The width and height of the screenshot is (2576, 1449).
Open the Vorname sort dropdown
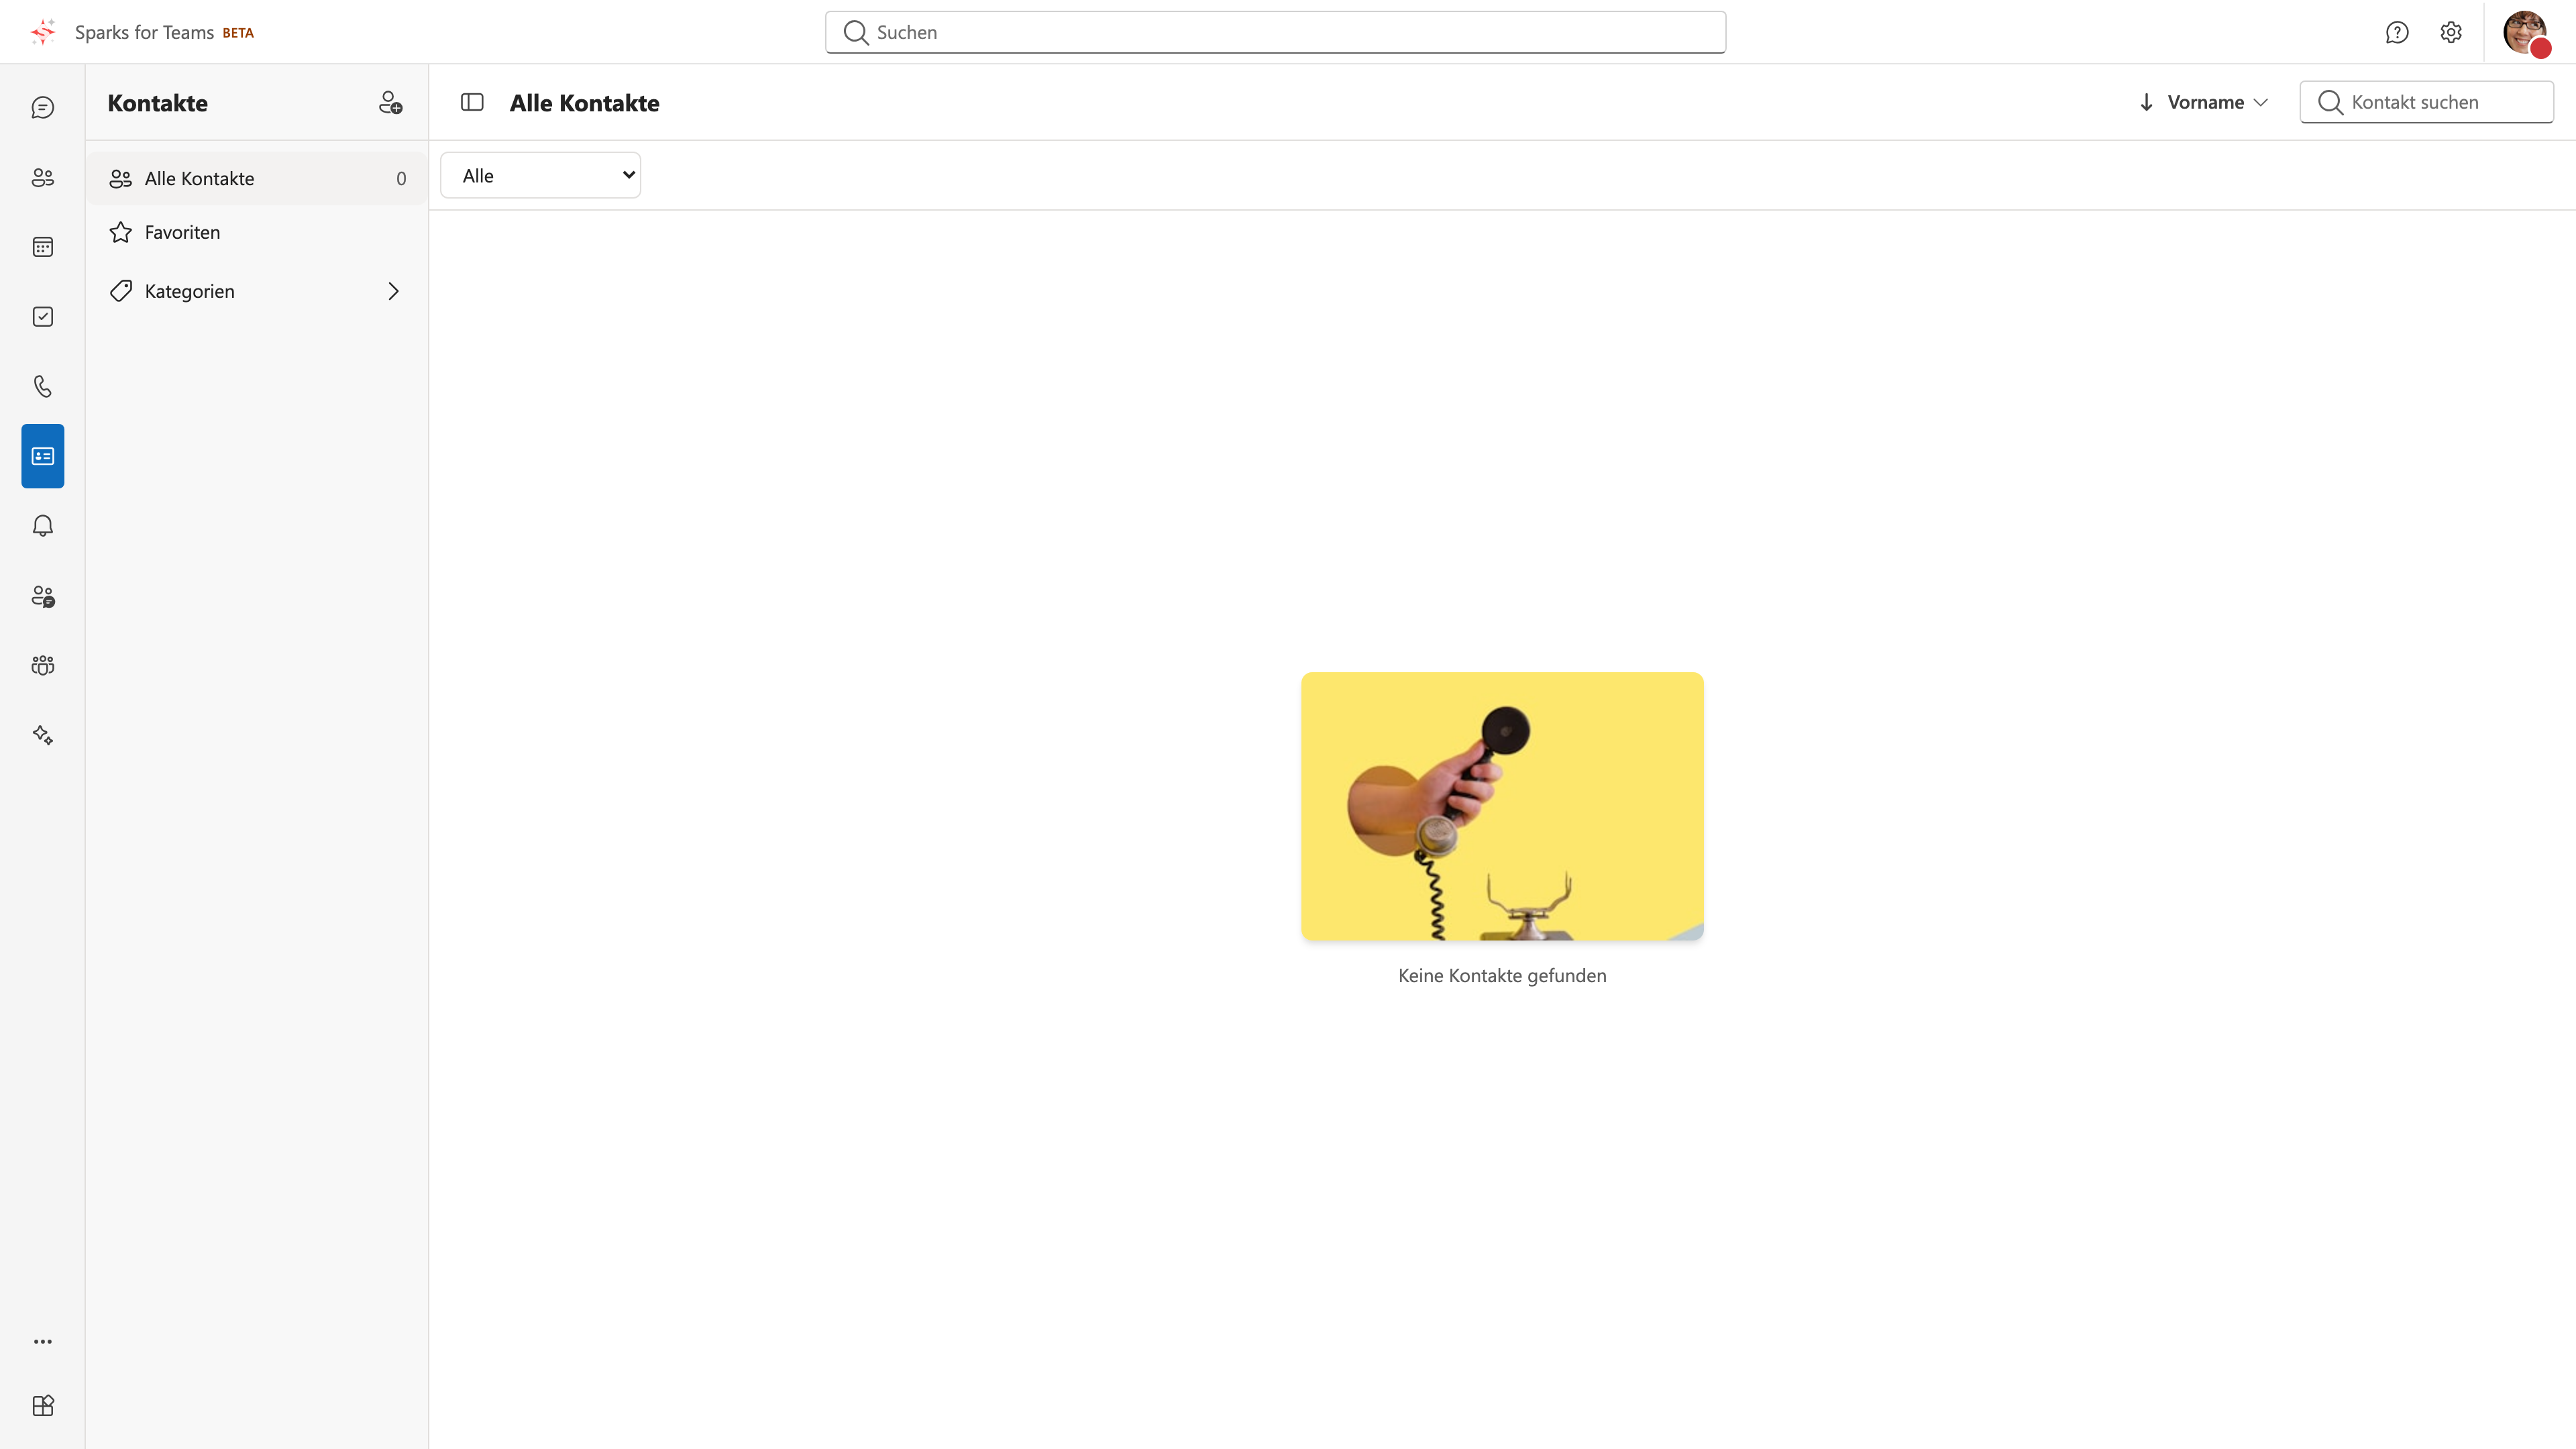2217,102
